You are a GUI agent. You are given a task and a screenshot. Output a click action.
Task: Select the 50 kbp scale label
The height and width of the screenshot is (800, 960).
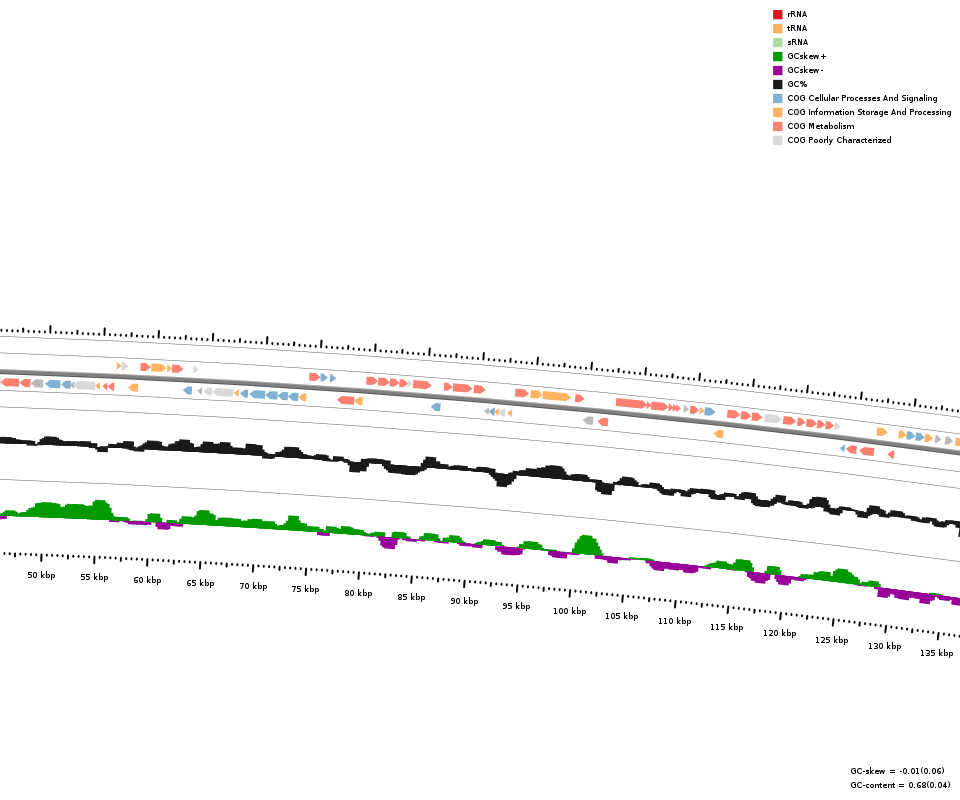point(41,575)
